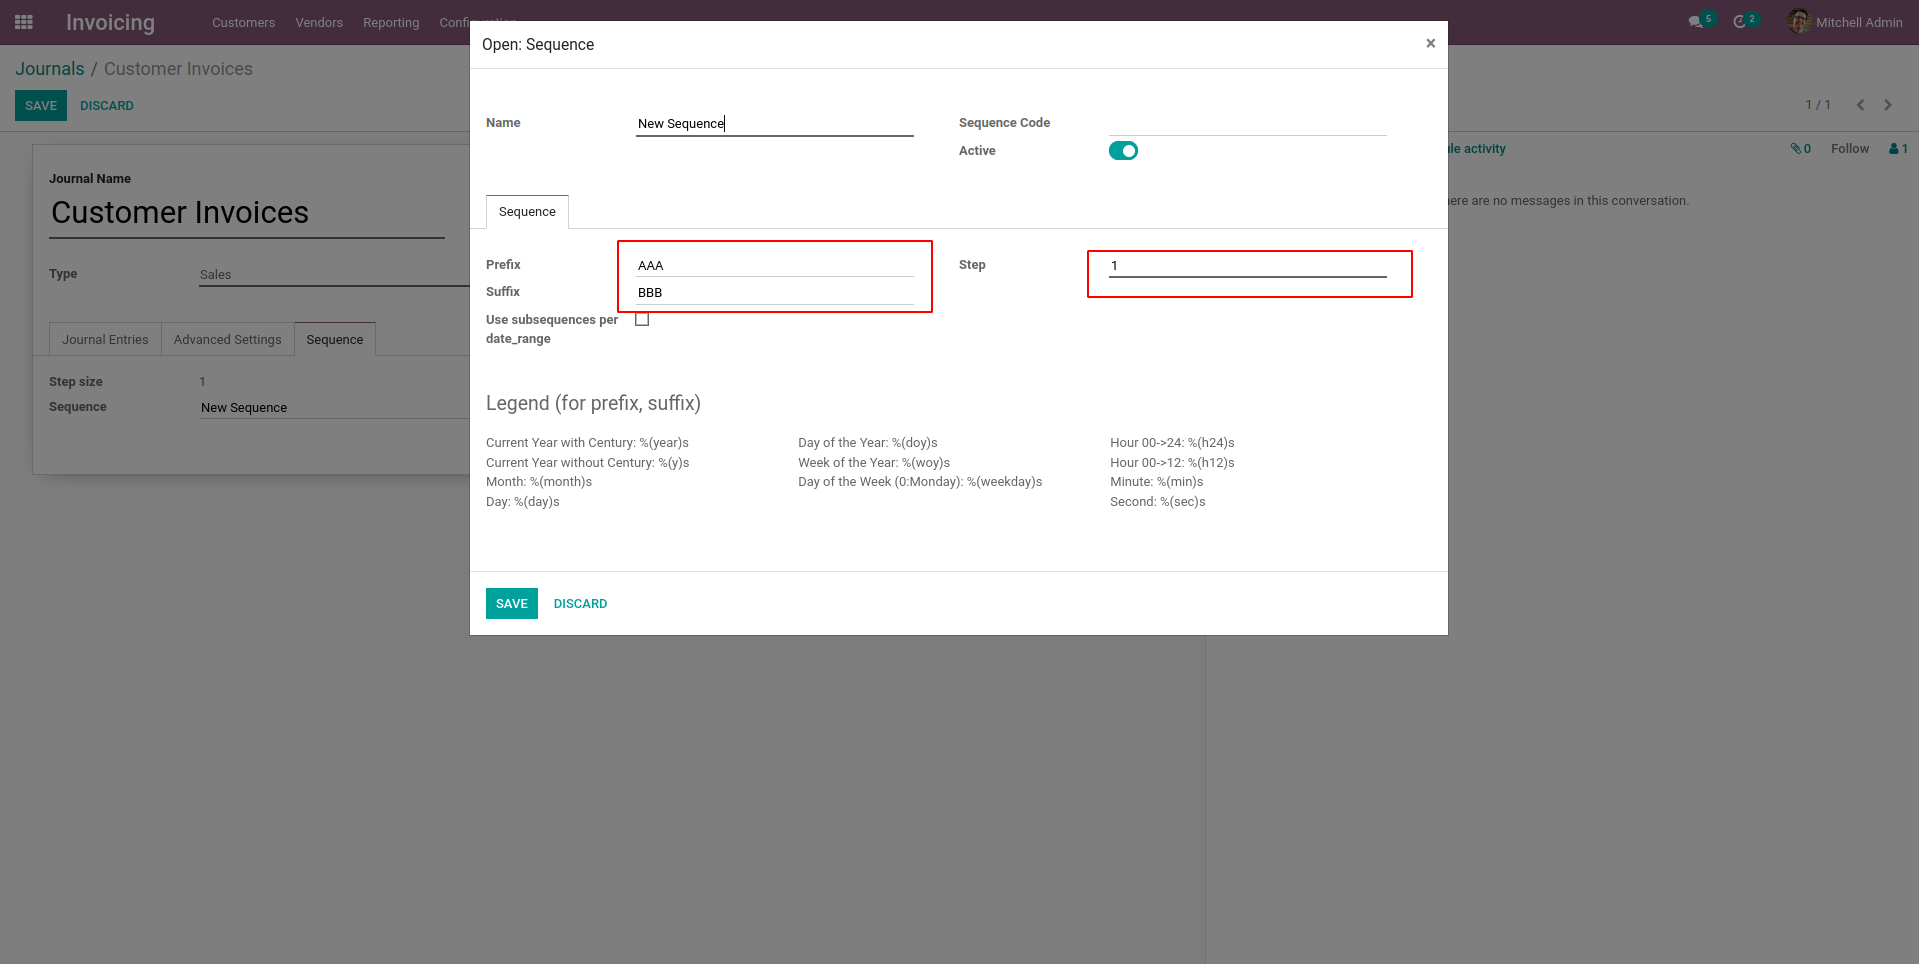Click the Follow button
This screenshot has width=1919, height=964.
1850,149
